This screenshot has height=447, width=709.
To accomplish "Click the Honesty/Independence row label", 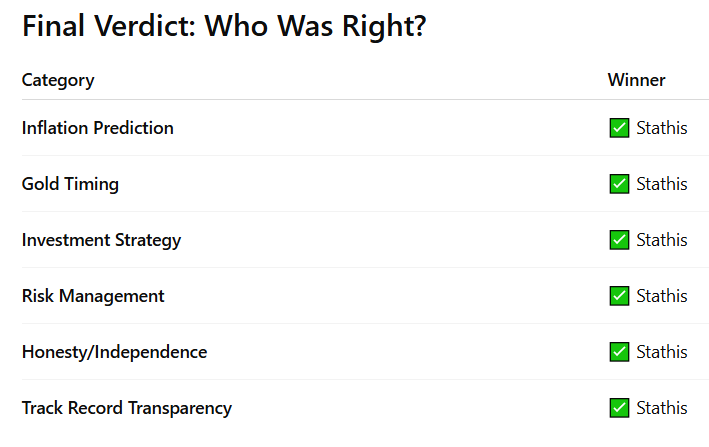I will (x=114, y=353).
